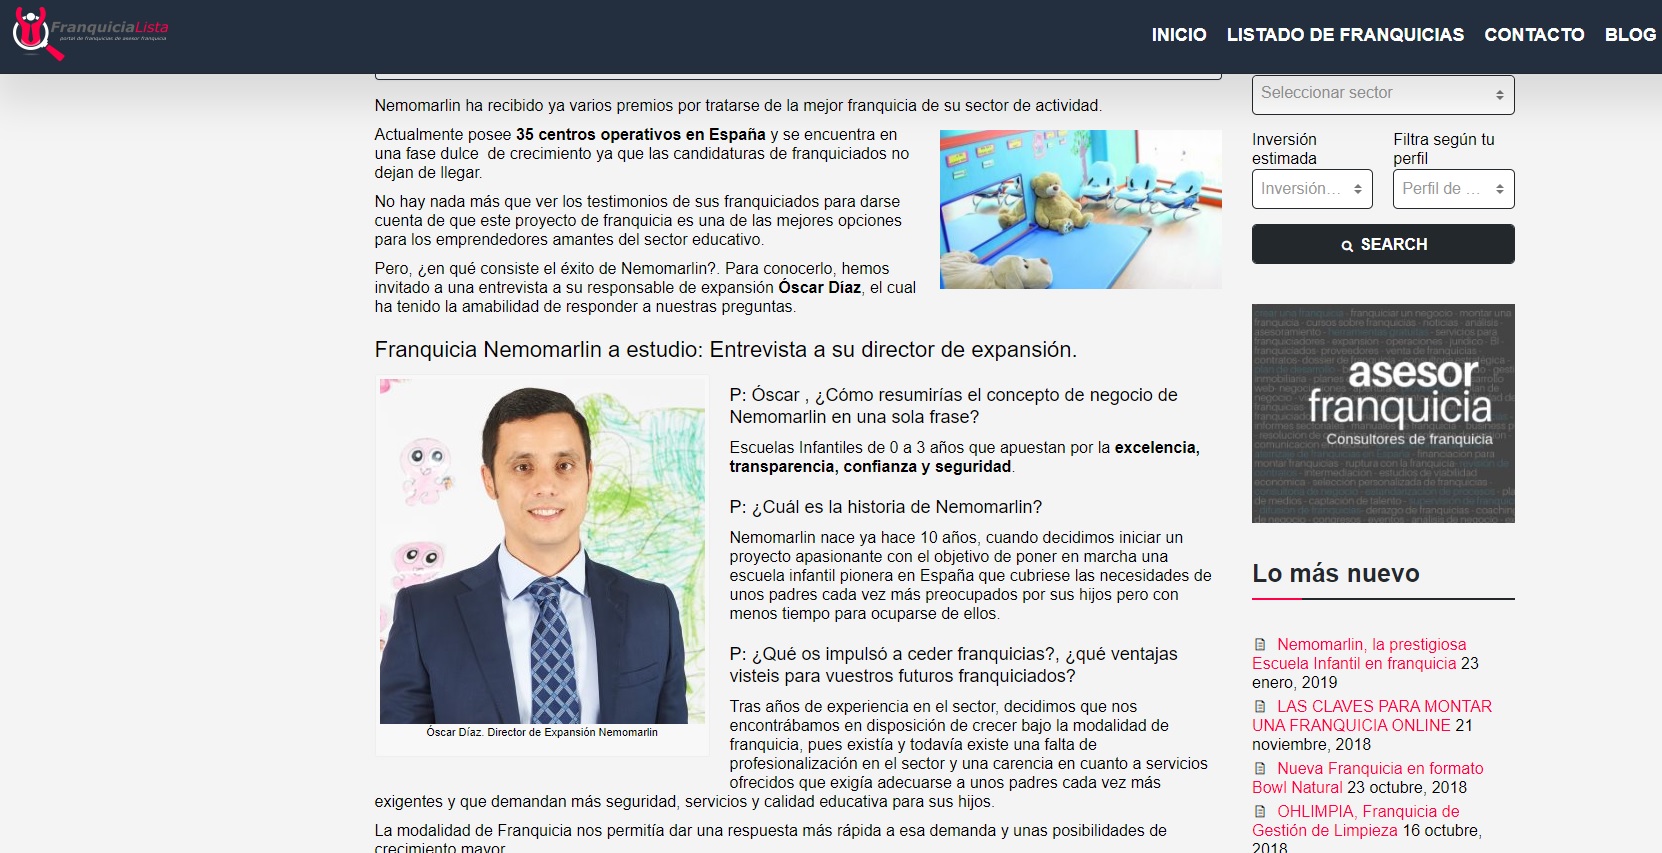
Task: Open LISTADO DE FRANQUICIAS menu item
Action: pyautogui.click(x=1345, y=35)
